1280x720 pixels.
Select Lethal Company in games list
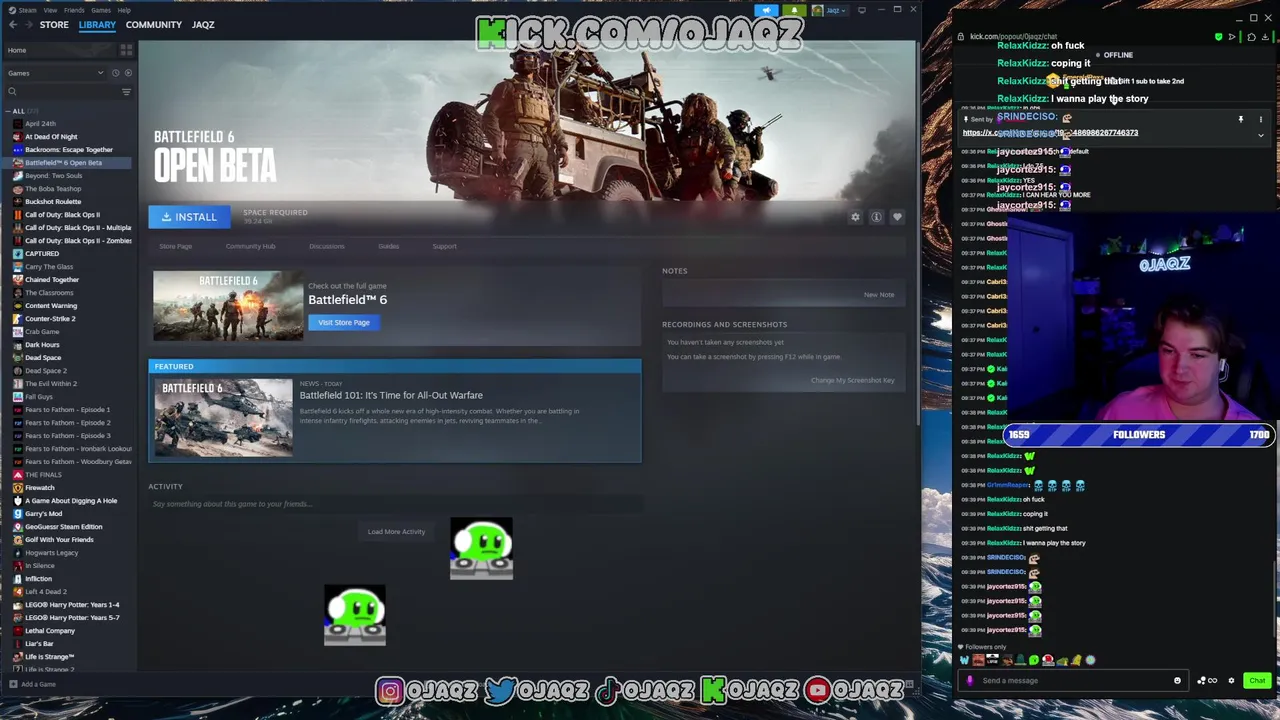tap(50, 631)
